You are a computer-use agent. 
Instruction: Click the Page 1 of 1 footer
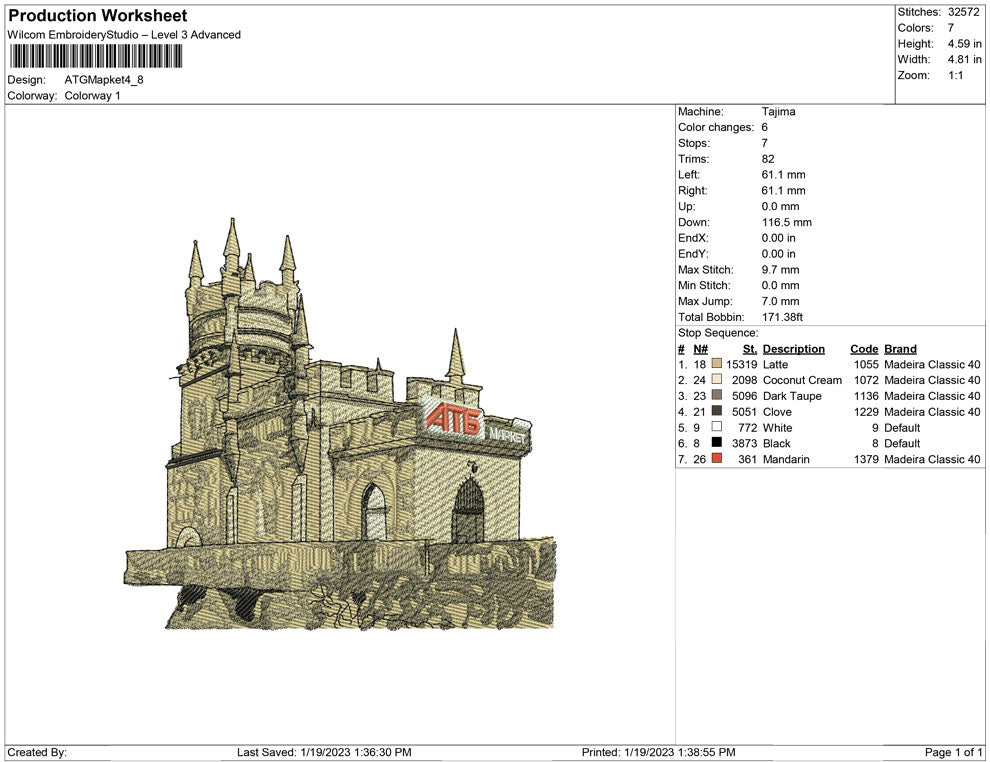[x=954, y=752]
